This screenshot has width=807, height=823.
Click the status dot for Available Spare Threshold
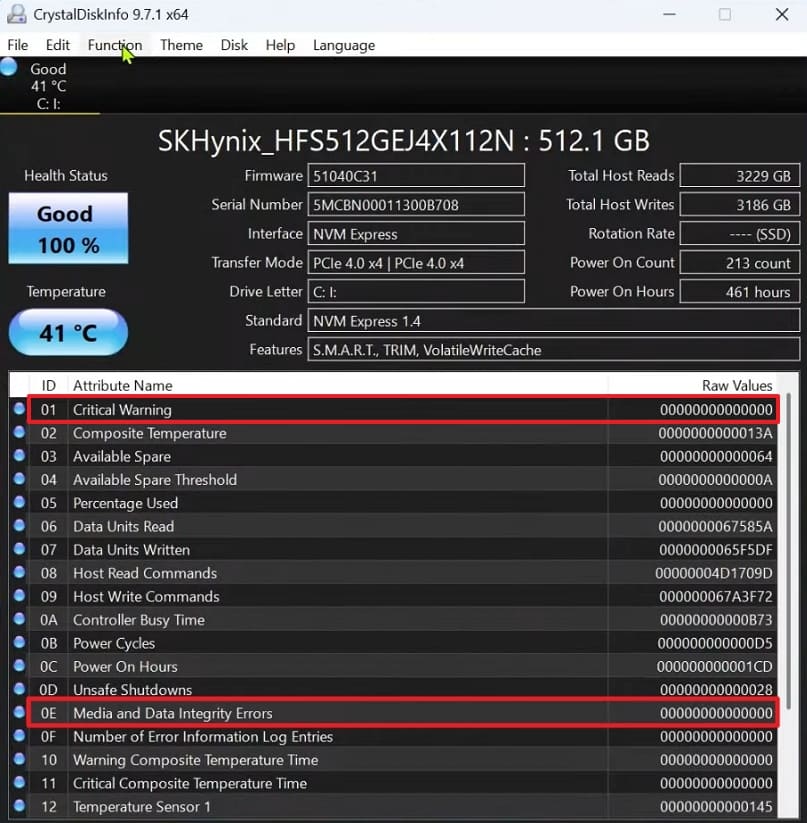[19, 478]
